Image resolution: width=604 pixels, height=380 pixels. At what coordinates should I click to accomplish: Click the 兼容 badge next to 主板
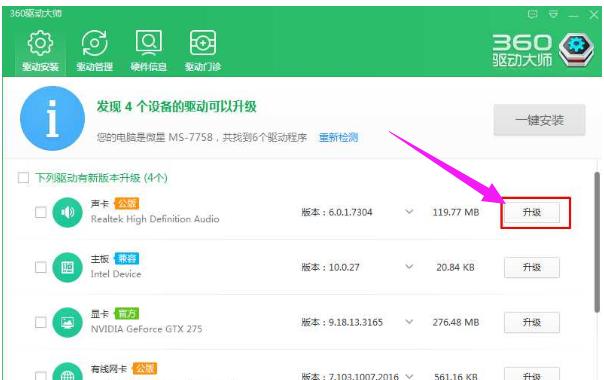coord(127,259)
